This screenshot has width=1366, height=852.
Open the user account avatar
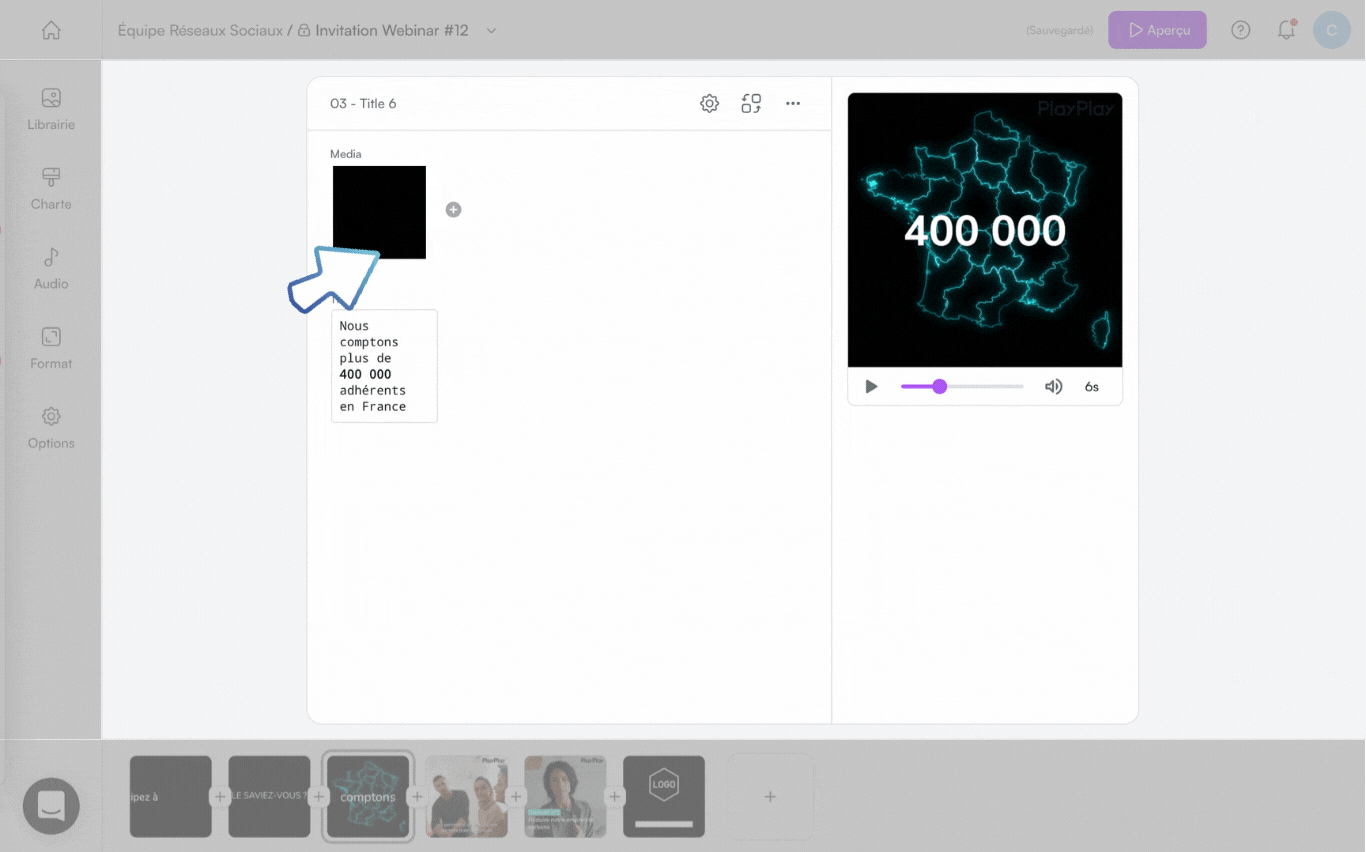pyautogui.click(x=1331, y=30)
